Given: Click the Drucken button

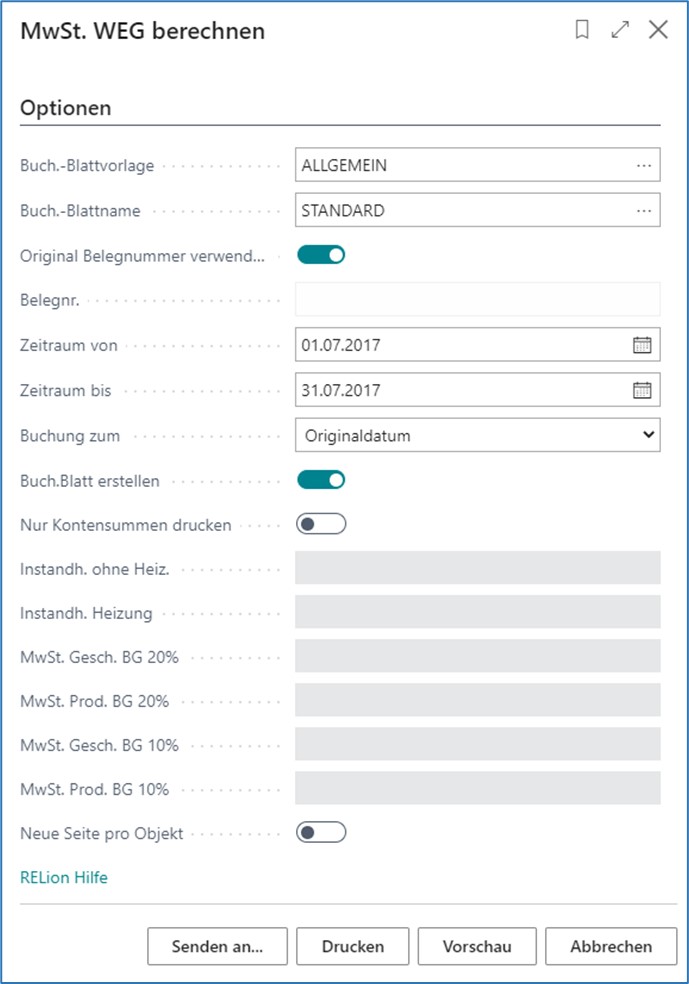Looking at the screenshot, I should point(352,946).
